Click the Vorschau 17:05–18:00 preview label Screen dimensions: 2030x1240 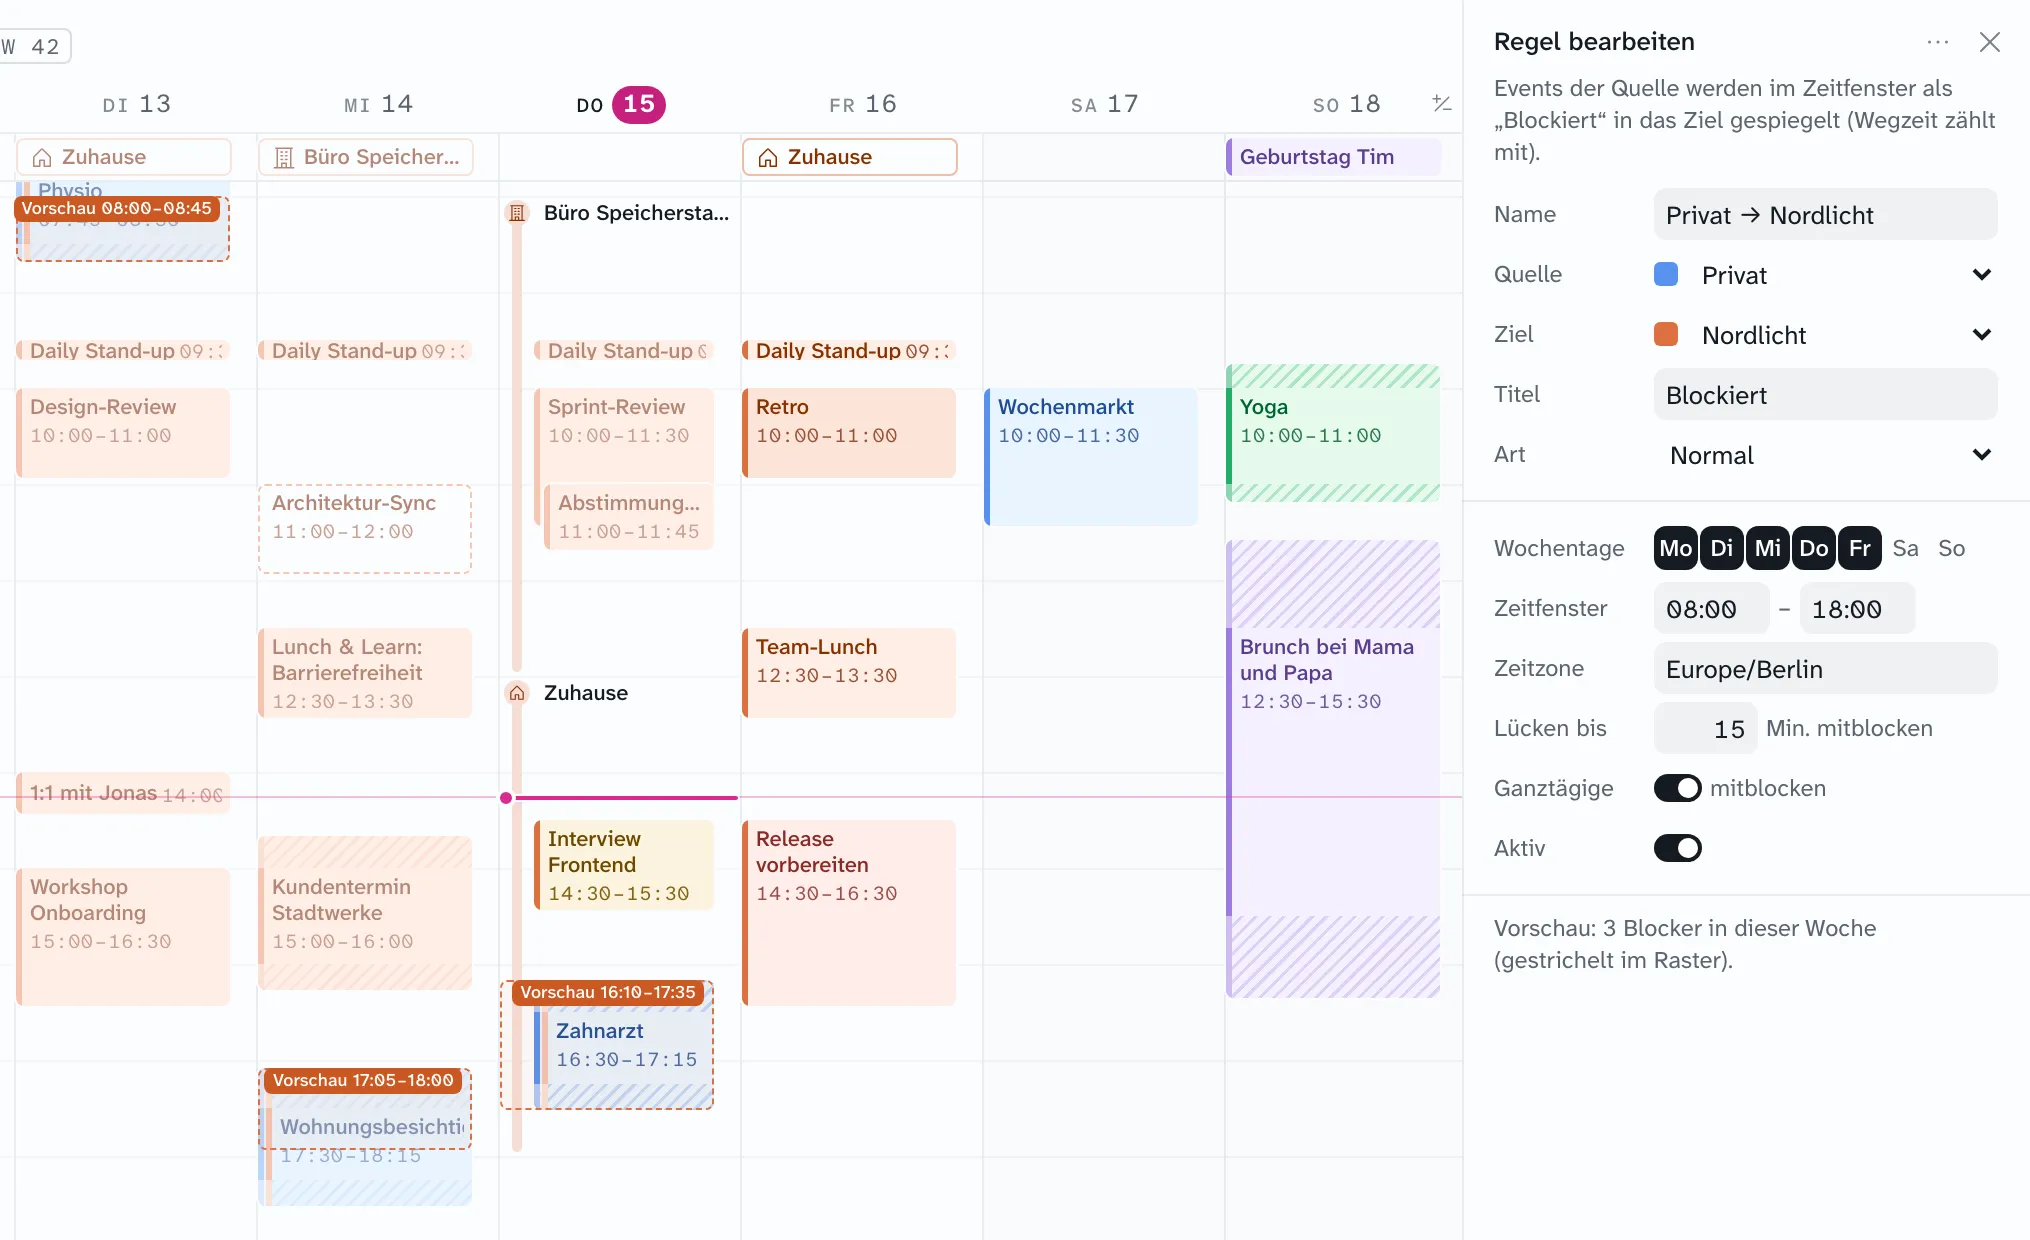point(363,1080)
